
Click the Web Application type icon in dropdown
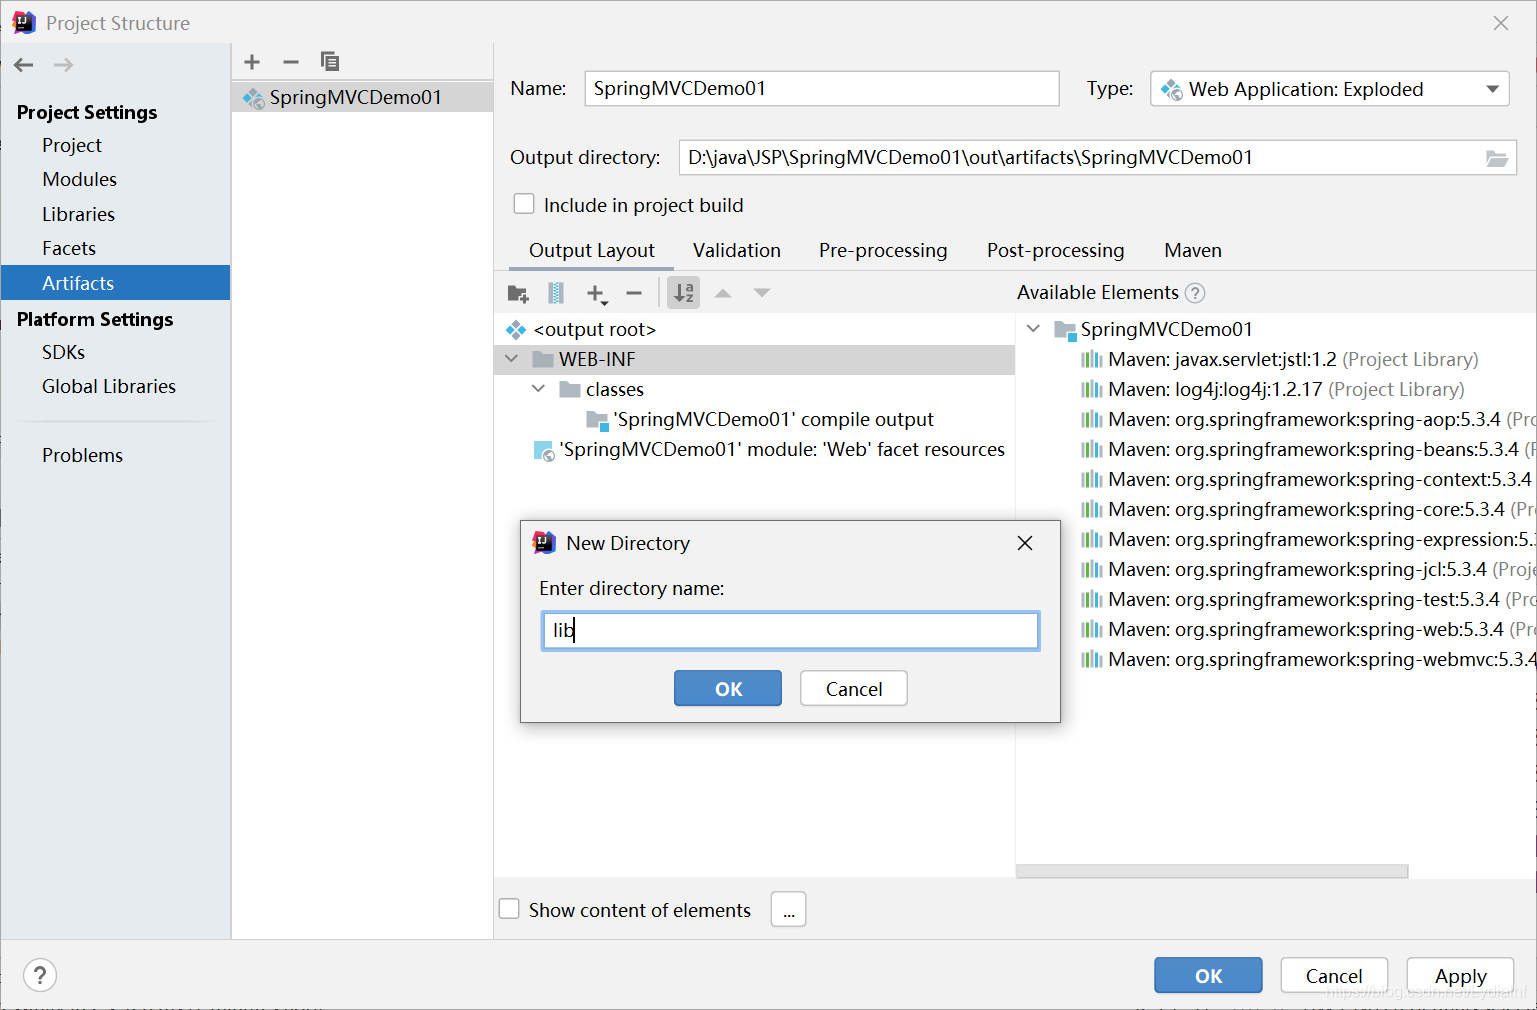pos(1171,90)
